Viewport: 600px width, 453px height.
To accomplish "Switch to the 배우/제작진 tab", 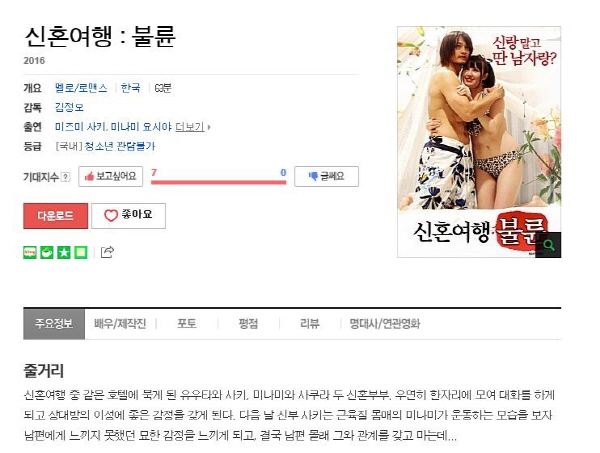I will (120, 324).
